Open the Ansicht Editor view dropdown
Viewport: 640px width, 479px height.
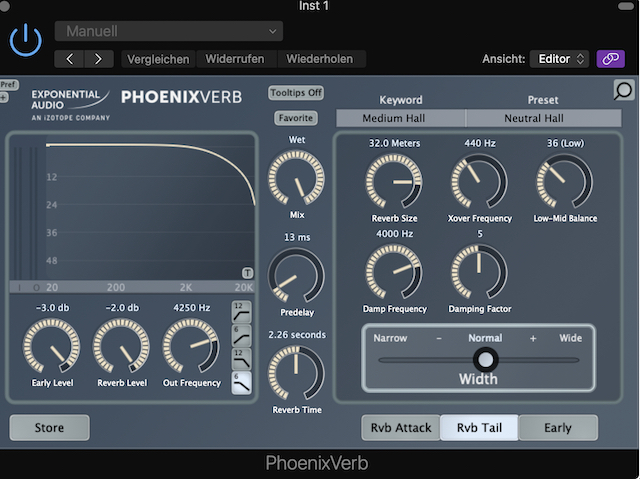(x=560, y=59)
